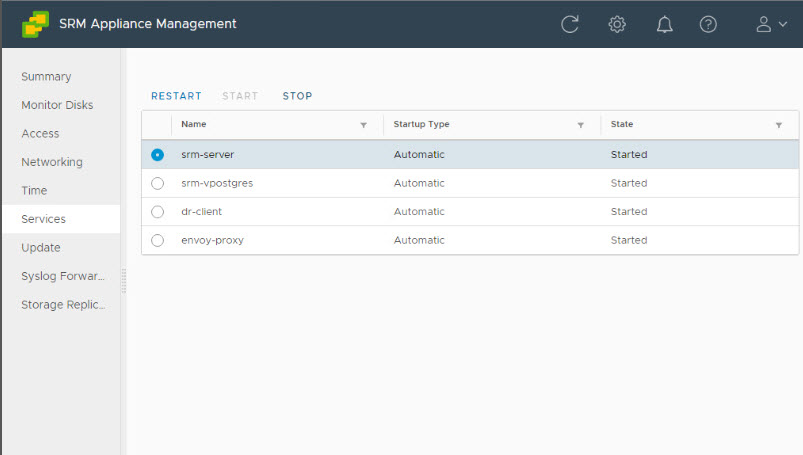Viewport: 803px width, 455px height.
Task: Select the srm-vpostgres radio button
Action: (x=157, y=184)
